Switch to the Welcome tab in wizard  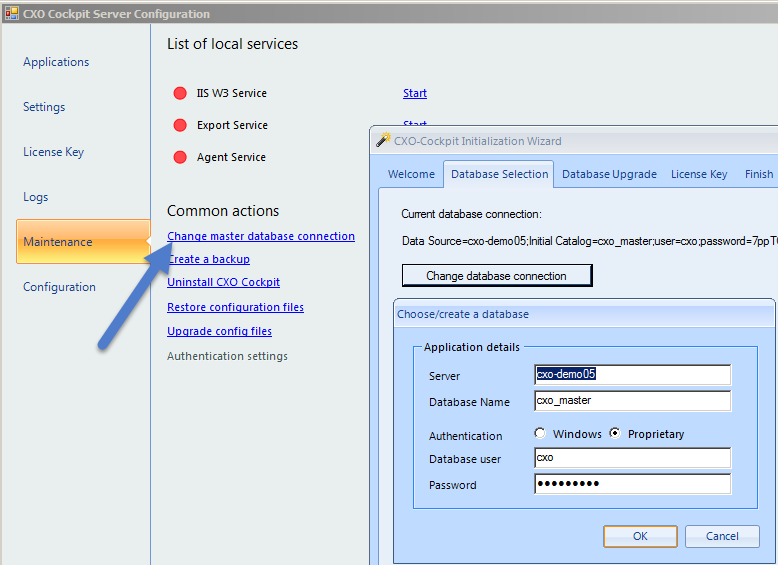(411, 174)
